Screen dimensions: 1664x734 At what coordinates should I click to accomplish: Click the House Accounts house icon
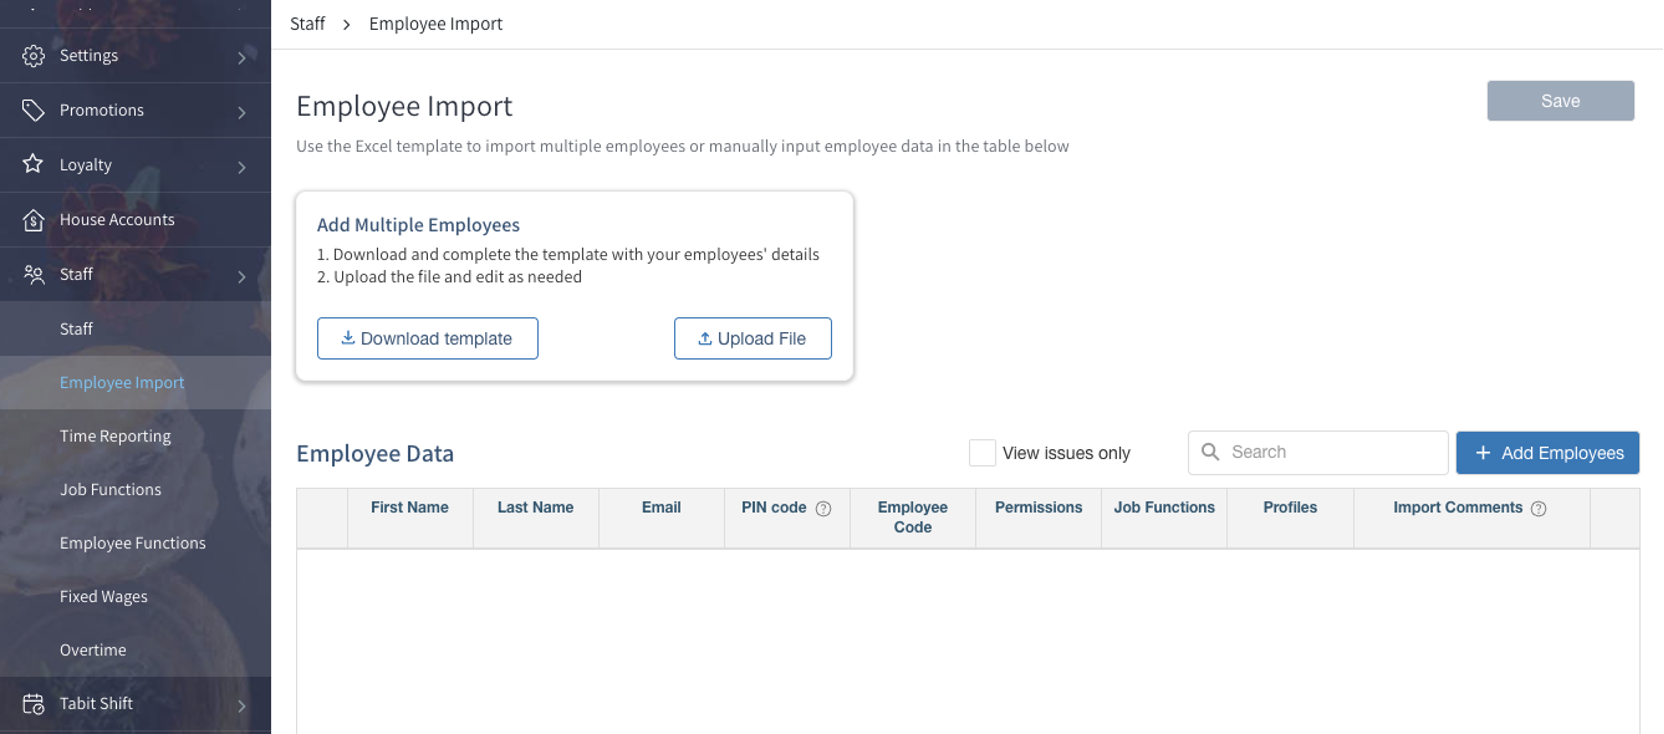pos(33,220)
